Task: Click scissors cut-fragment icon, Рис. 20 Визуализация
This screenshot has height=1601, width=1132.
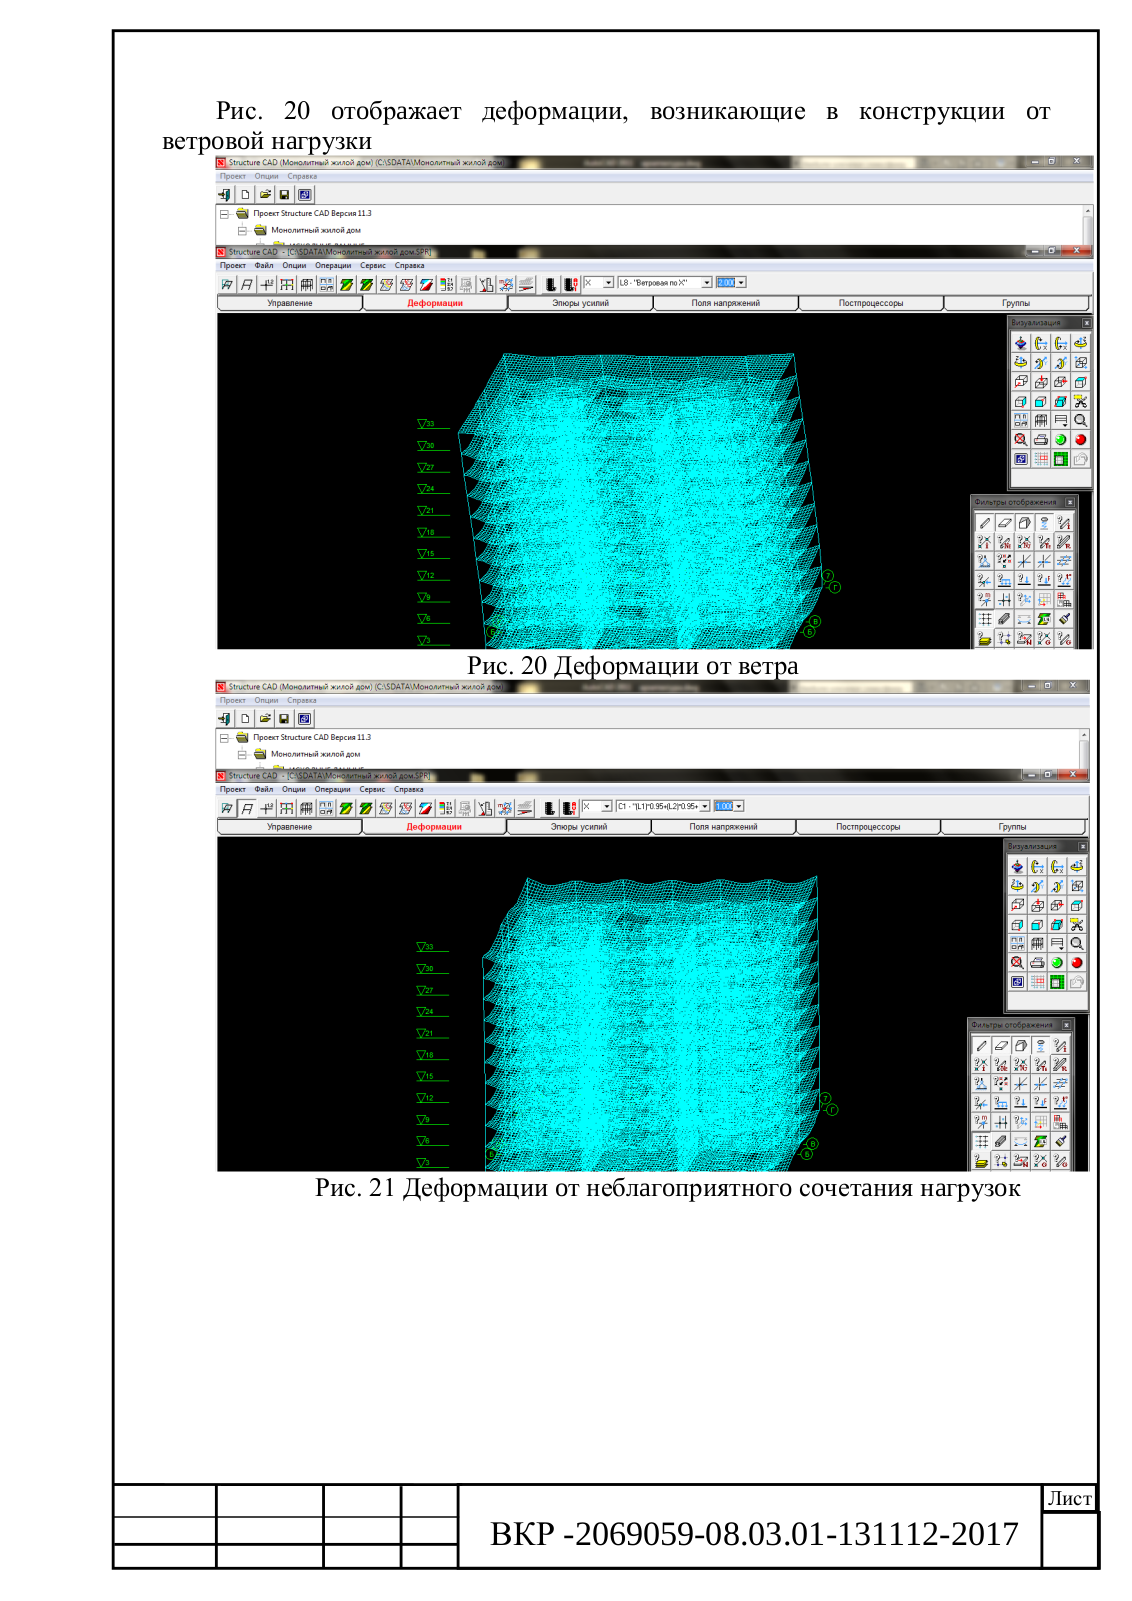Action: (1080, 401)
